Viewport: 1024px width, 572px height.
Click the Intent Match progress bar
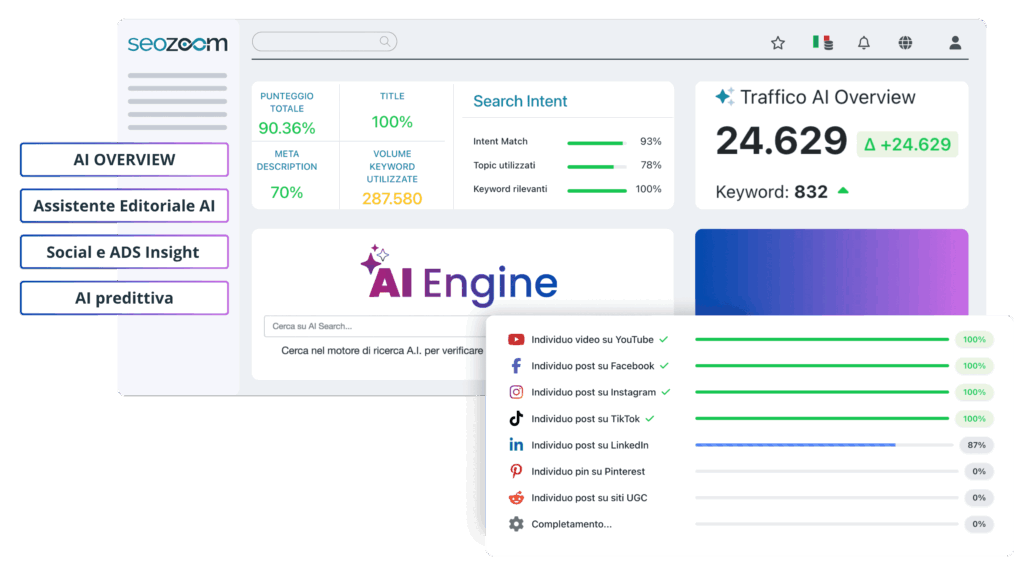[595, 142]
